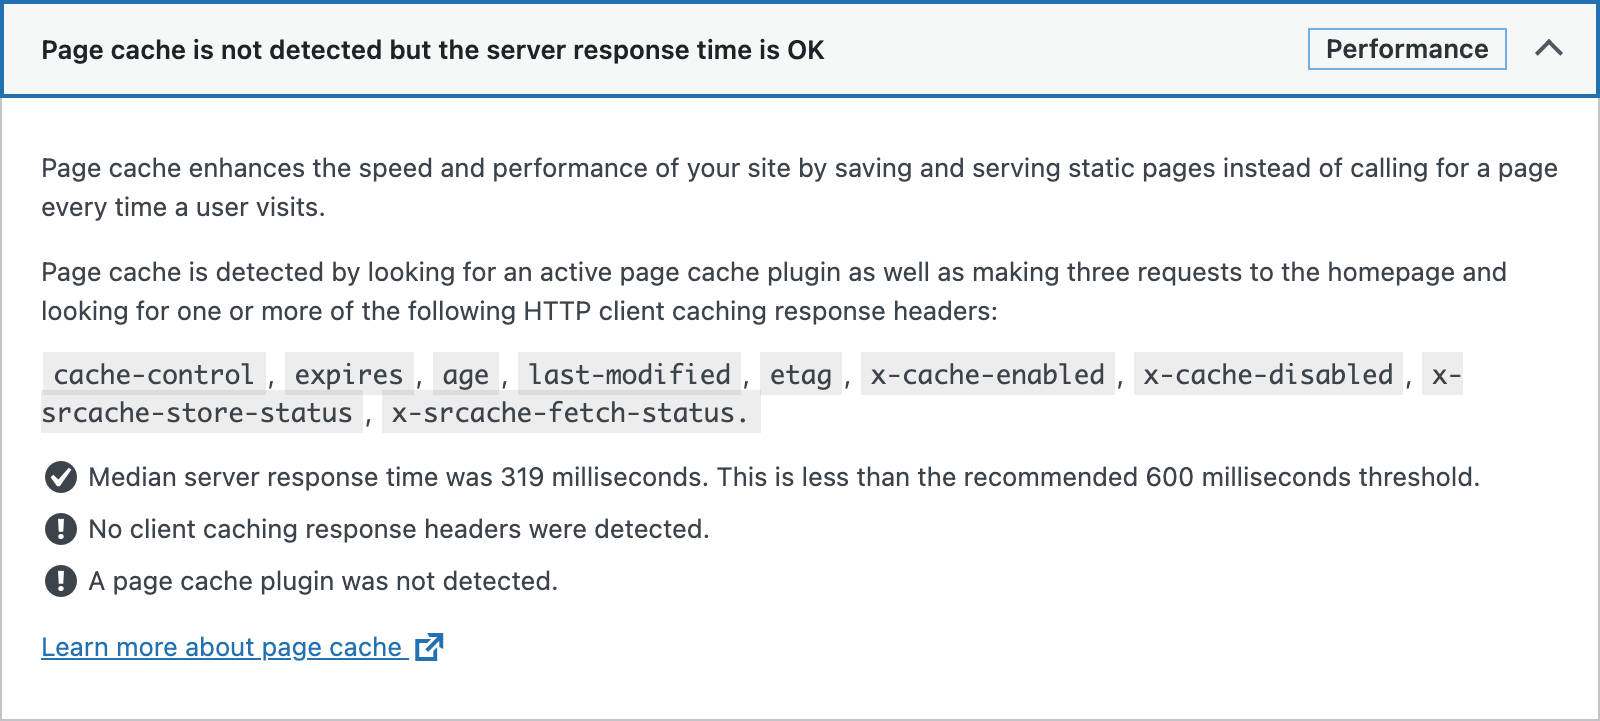Click the x-cache-enabled header code tag
Viewport: 1600px width, 721px height.
click(987, 374)
